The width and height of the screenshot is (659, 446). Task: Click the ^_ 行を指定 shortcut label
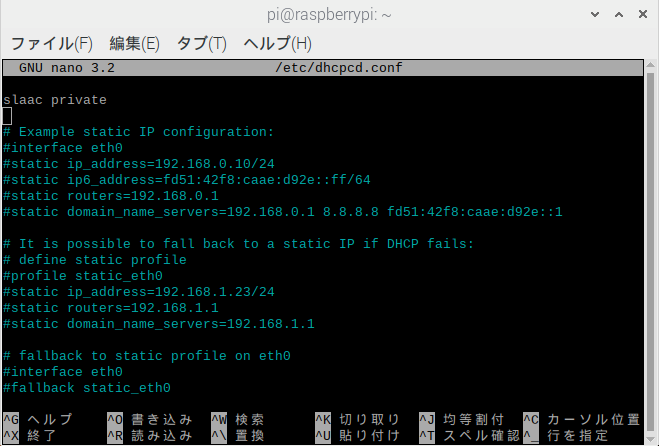(566, 435)
